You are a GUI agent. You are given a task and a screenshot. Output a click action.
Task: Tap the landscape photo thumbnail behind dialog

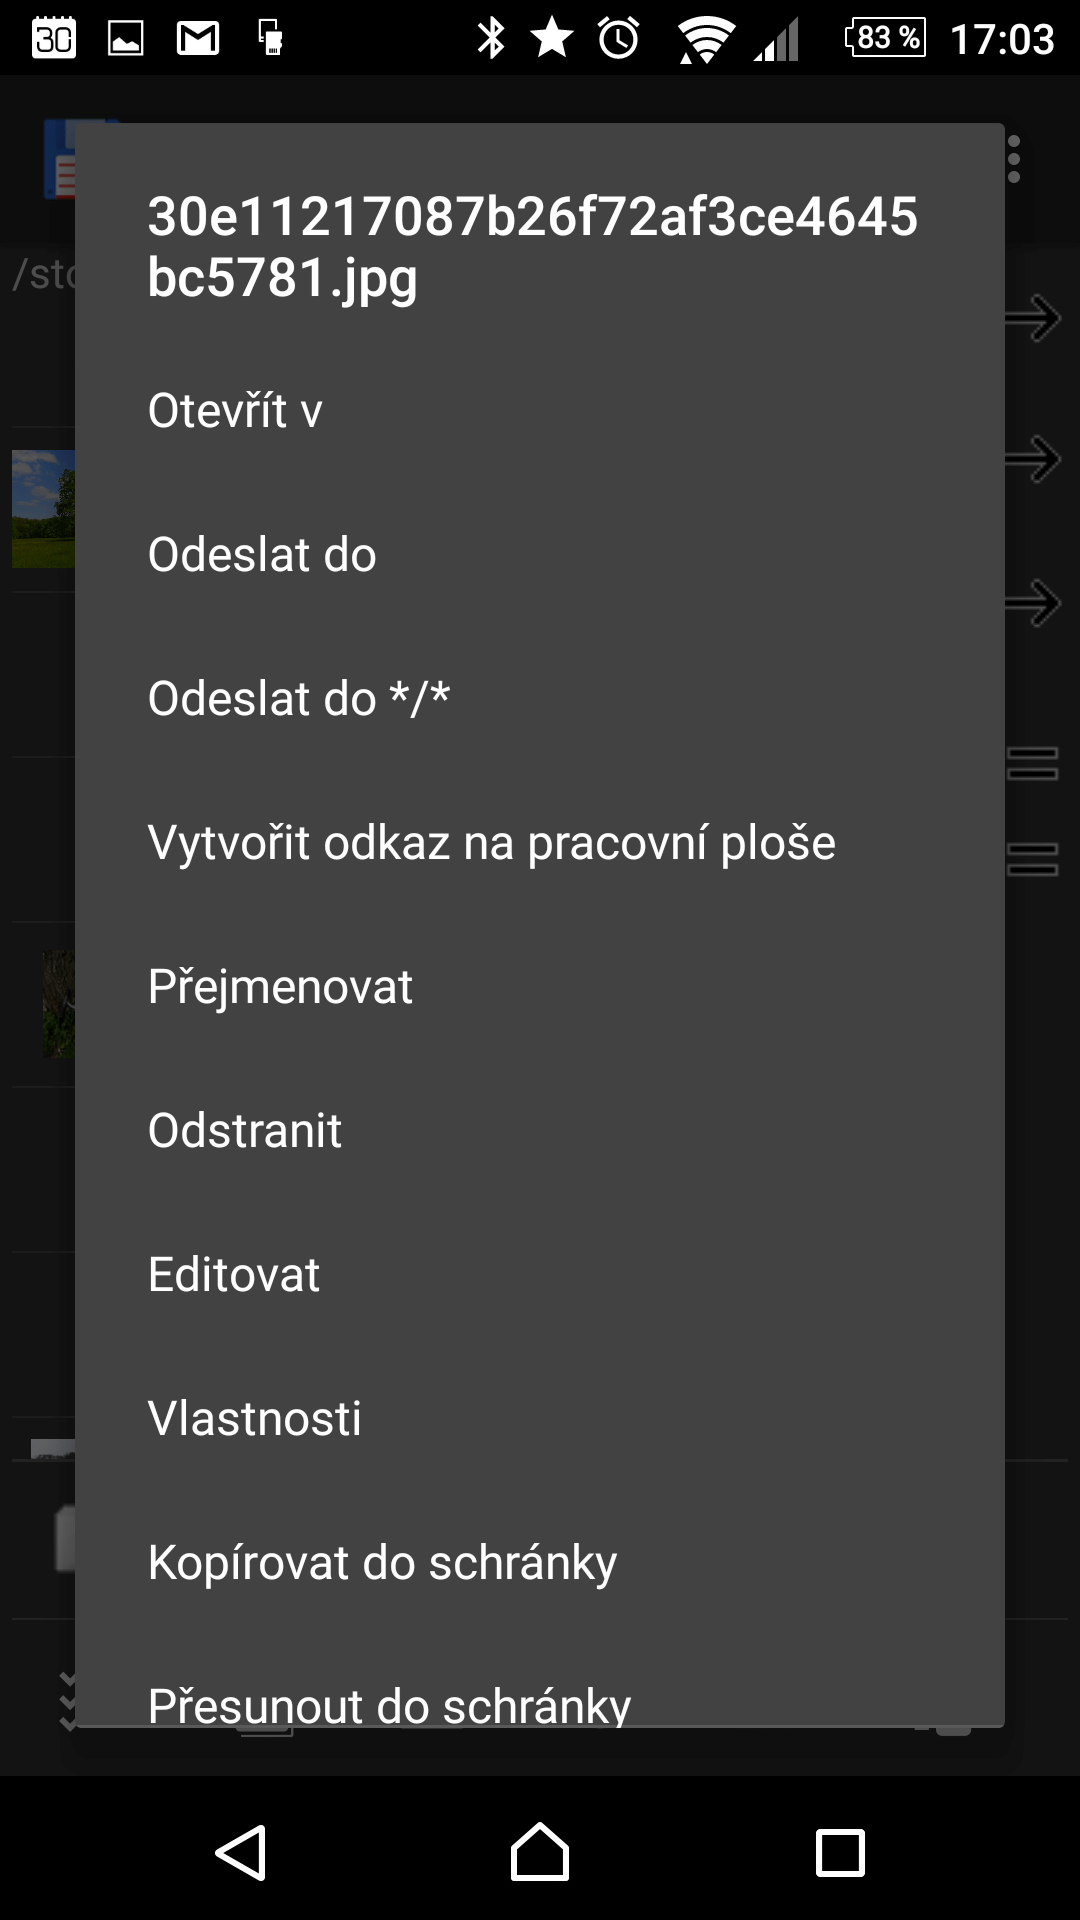point(43,509)
